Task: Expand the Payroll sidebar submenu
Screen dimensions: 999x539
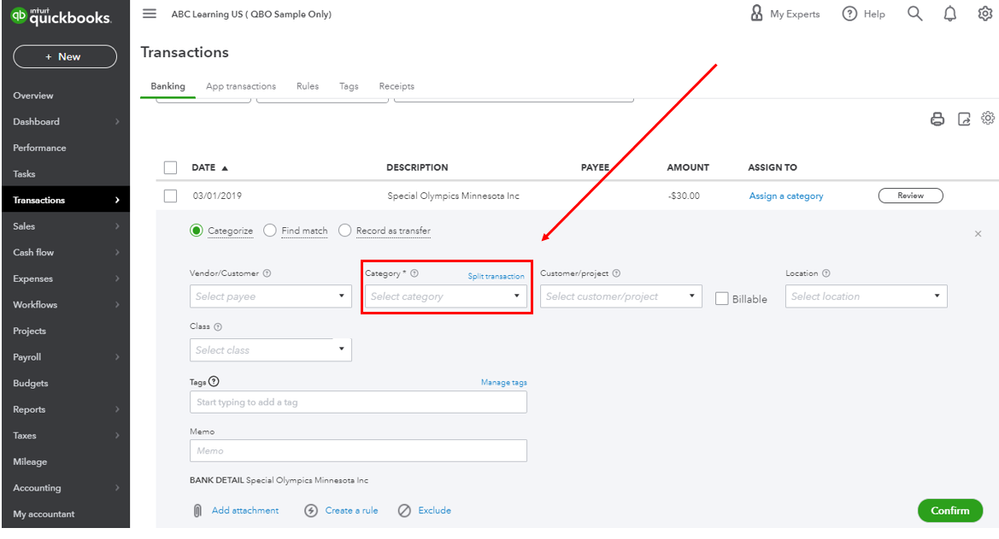Action: 117,357
